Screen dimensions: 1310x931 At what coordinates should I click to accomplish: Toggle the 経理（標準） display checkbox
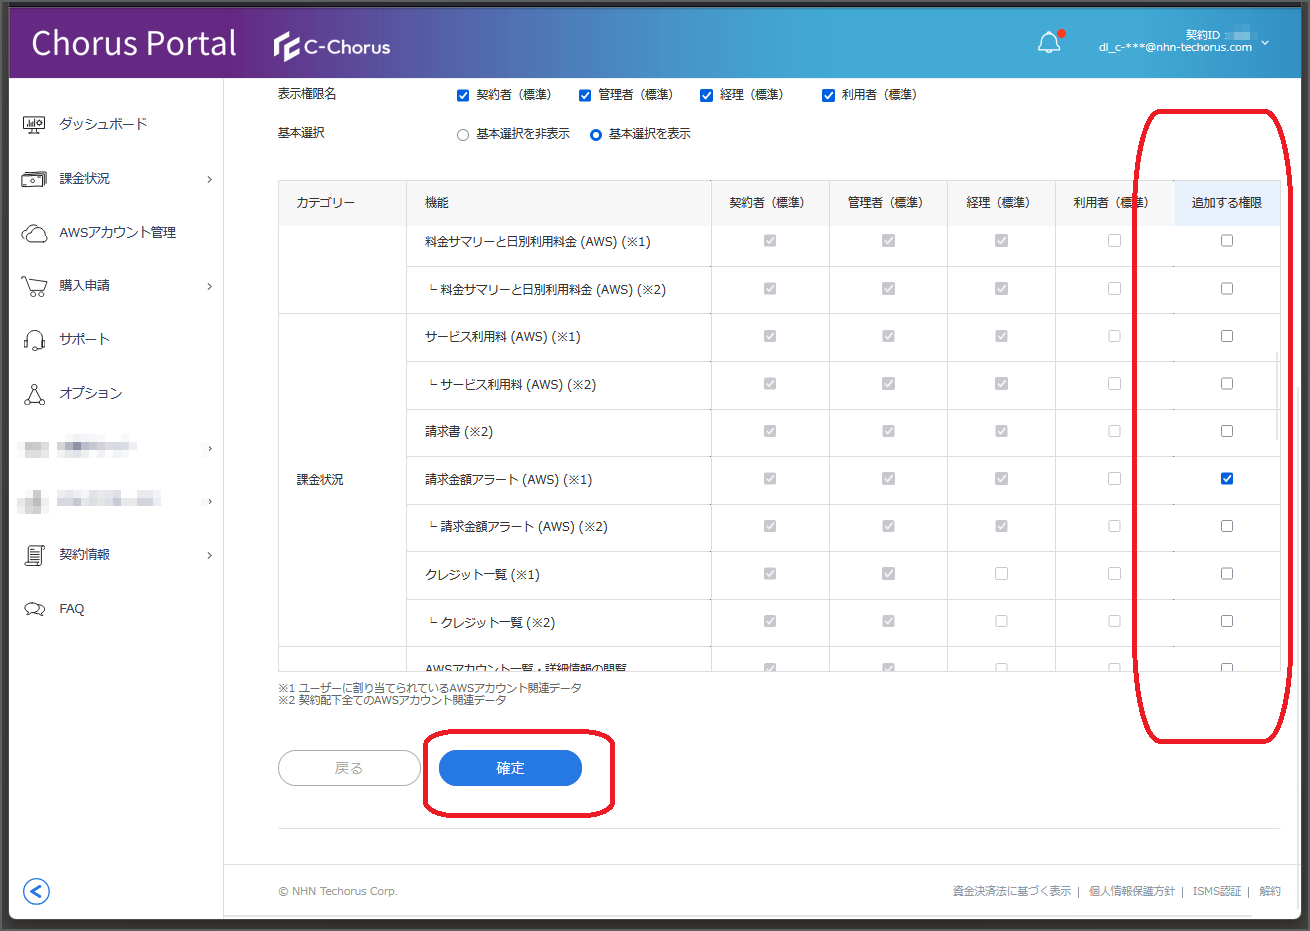tap(706, 95)
